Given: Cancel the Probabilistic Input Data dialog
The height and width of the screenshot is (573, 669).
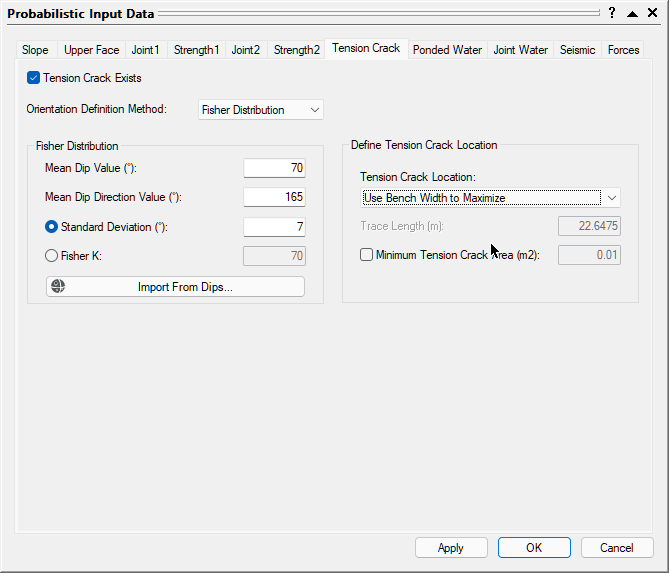Looking at the screenshot, I should (x=616, y=548).
